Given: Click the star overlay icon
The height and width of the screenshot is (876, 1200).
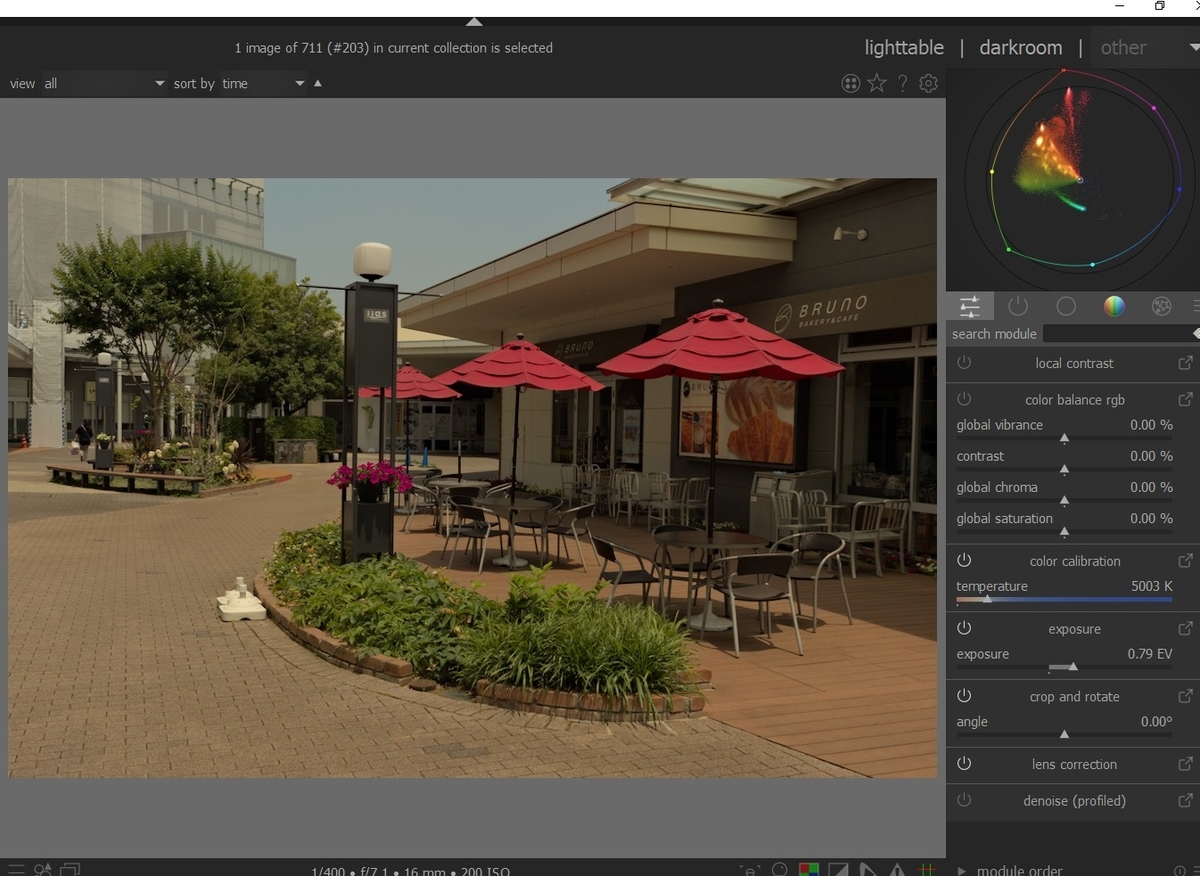Looking at the screenshot, I should tap(877, 83).
